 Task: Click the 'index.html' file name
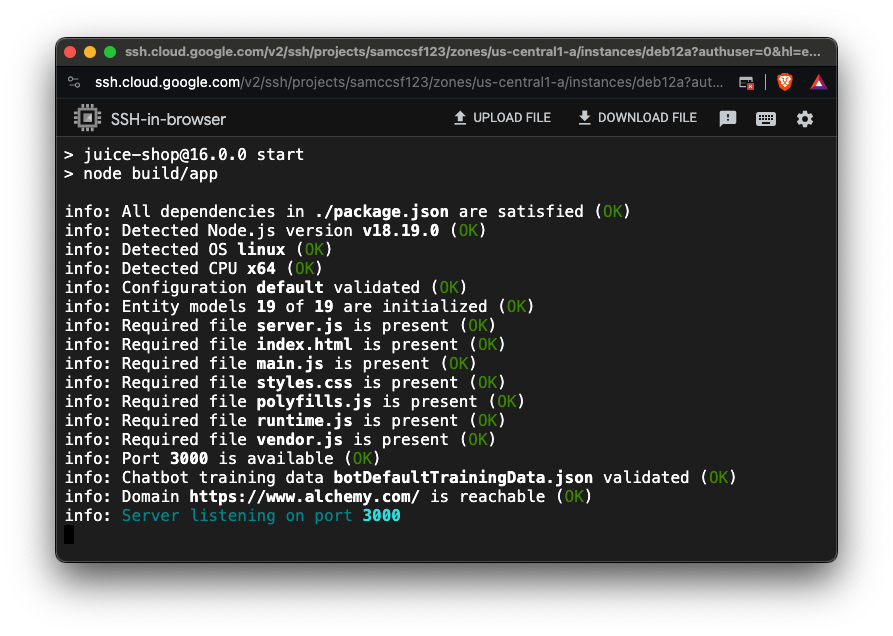point(304,344)
